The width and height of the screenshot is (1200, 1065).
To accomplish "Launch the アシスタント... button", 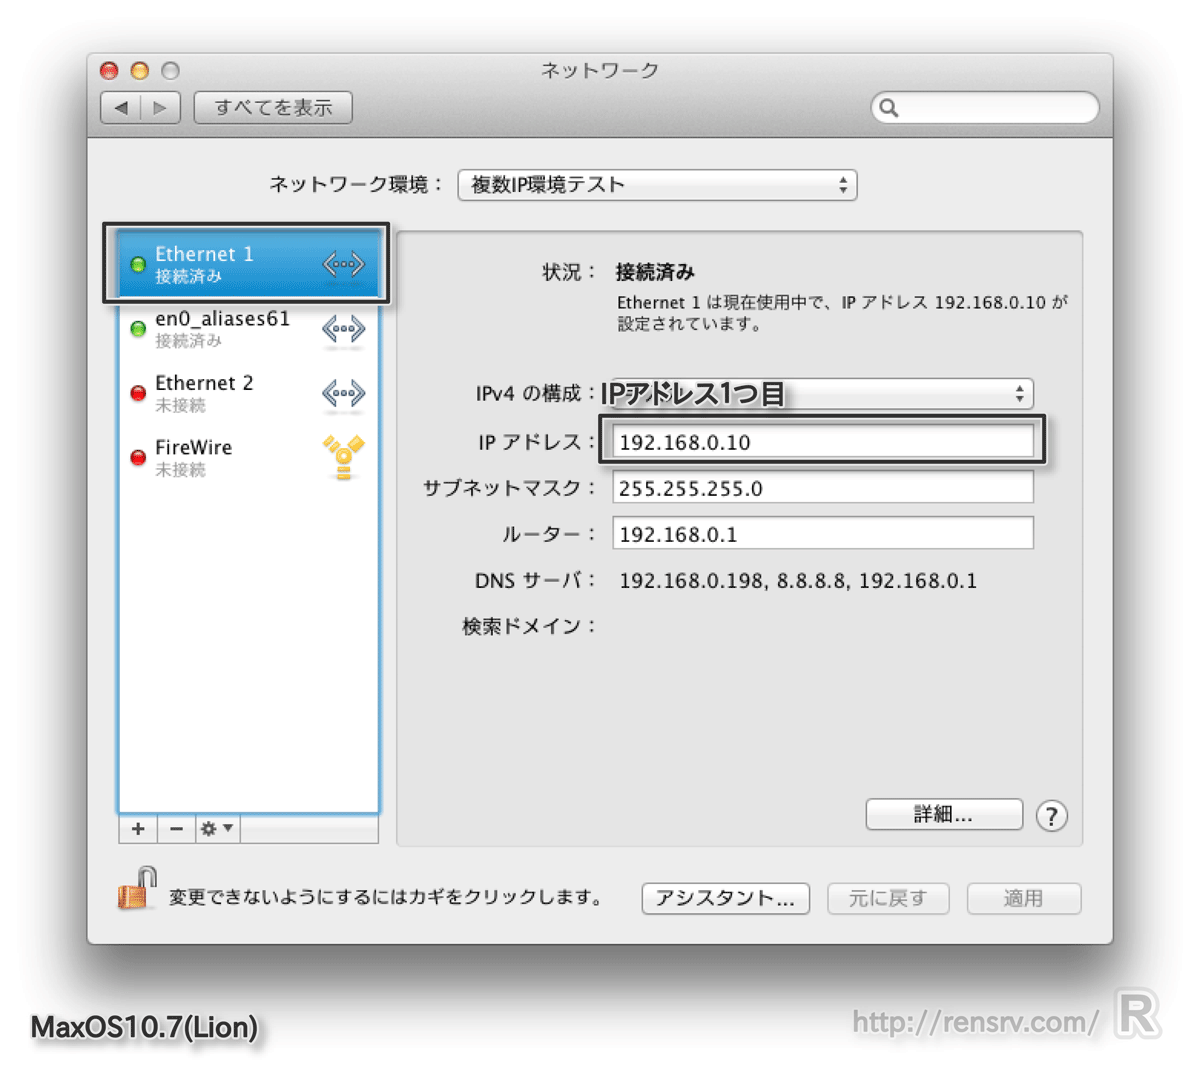I will [x=725, y=898].
